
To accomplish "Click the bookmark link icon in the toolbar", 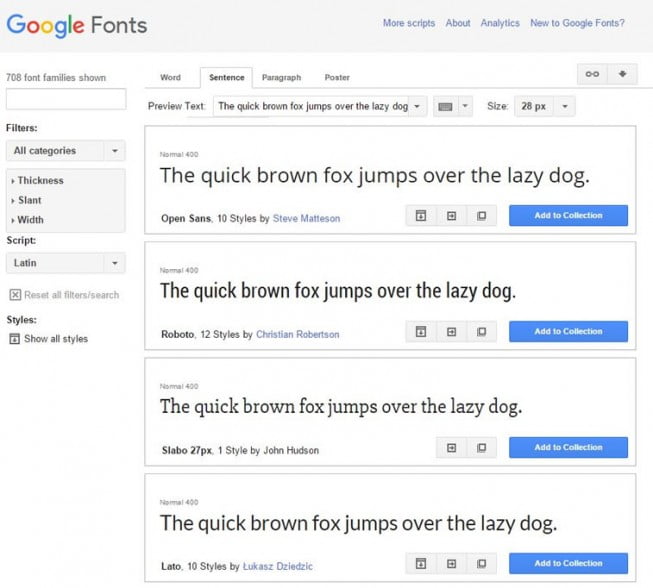I will click(x=592, y=75).
